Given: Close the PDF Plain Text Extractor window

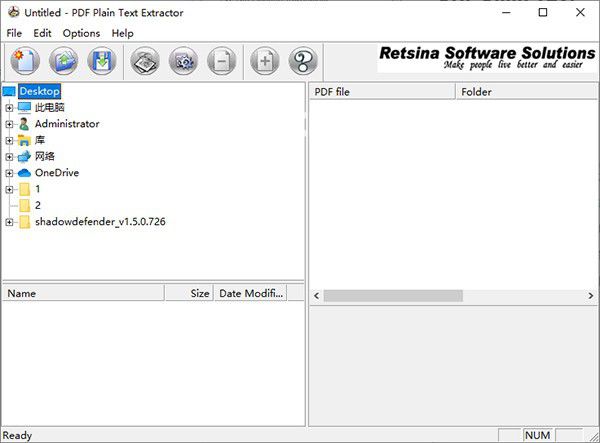Looking at the screenshot, I should [580, 13].
